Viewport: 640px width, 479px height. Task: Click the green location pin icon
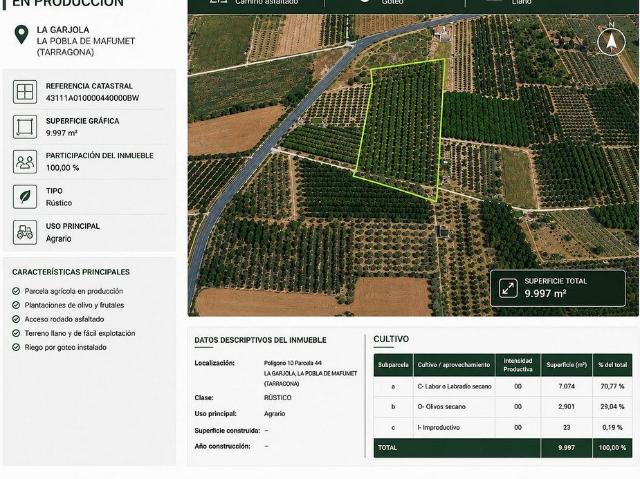coord(21,35)
